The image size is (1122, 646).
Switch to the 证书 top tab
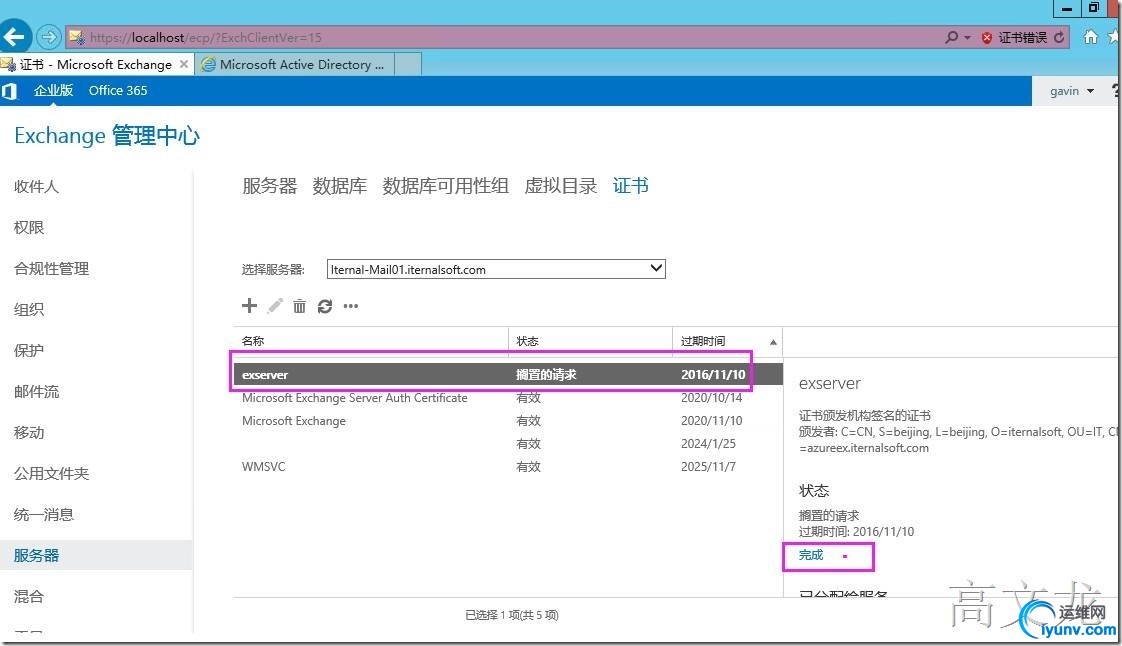click(x=630, y=186)
